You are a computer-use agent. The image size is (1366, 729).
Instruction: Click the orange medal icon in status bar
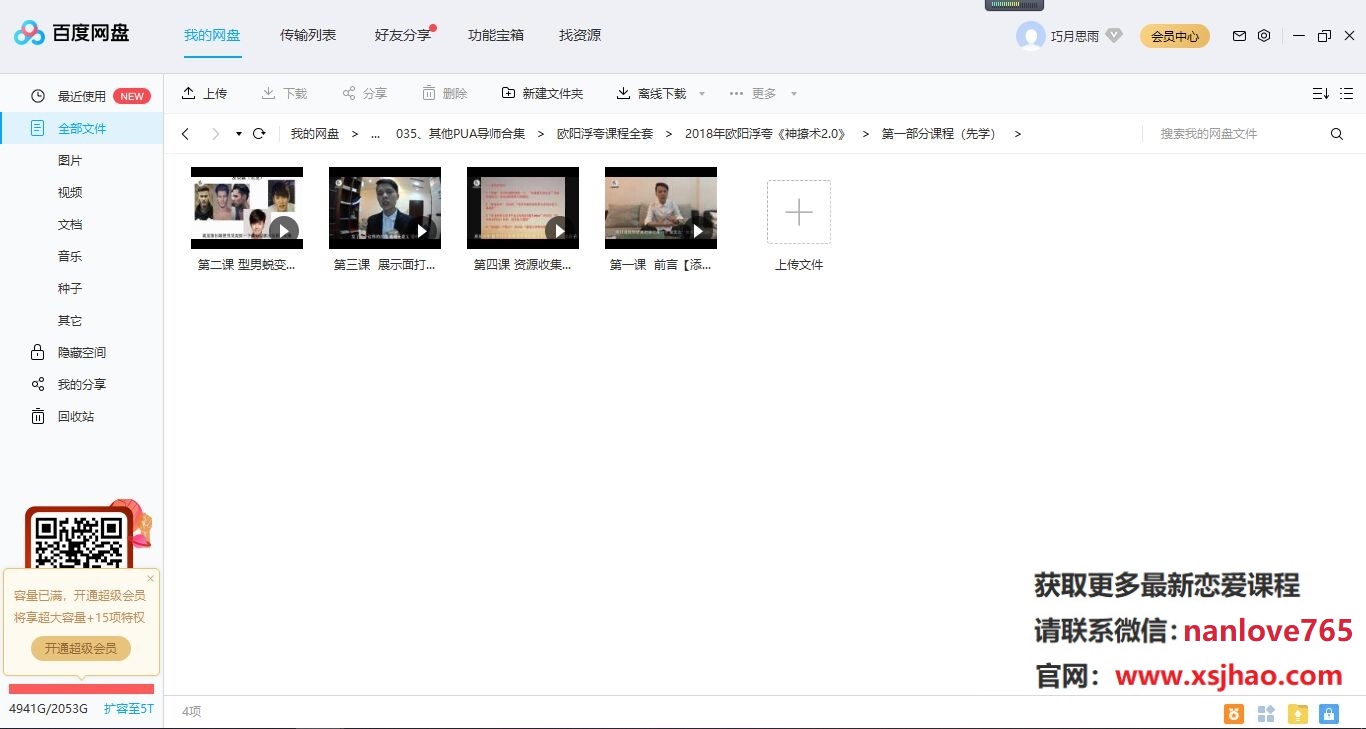tap(1235, 714)
